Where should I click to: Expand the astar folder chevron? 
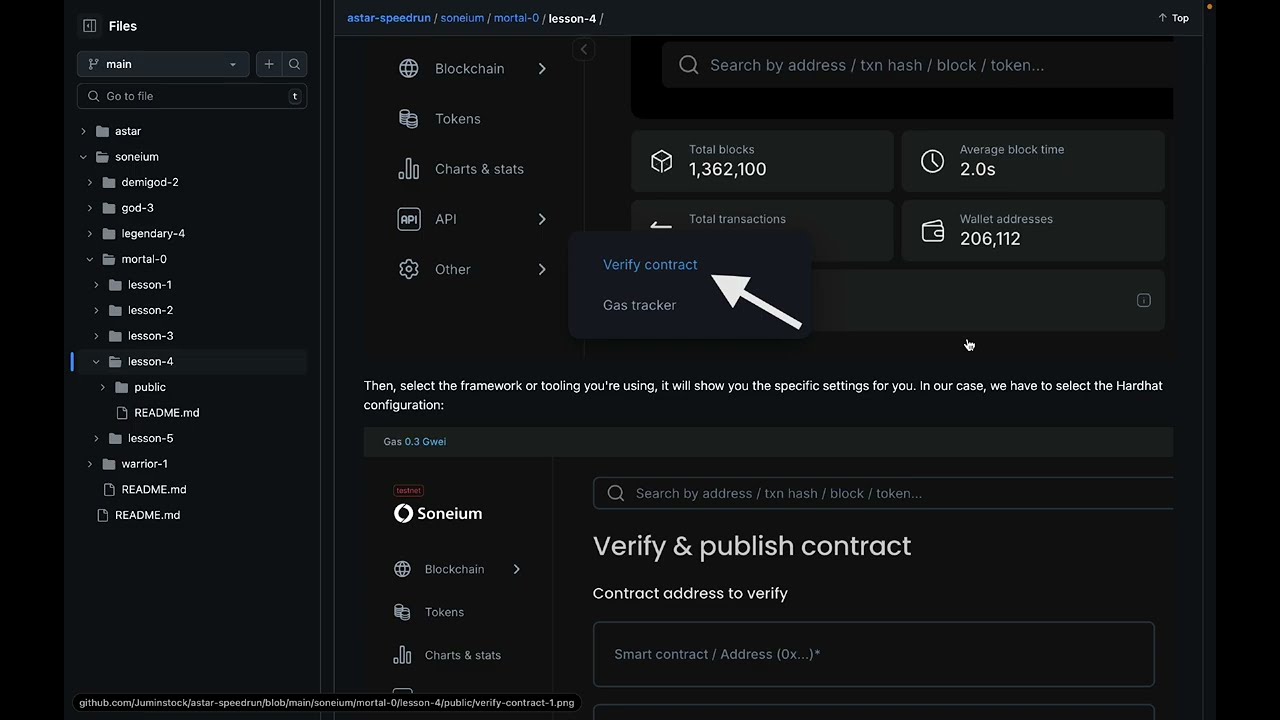(84, 131)
